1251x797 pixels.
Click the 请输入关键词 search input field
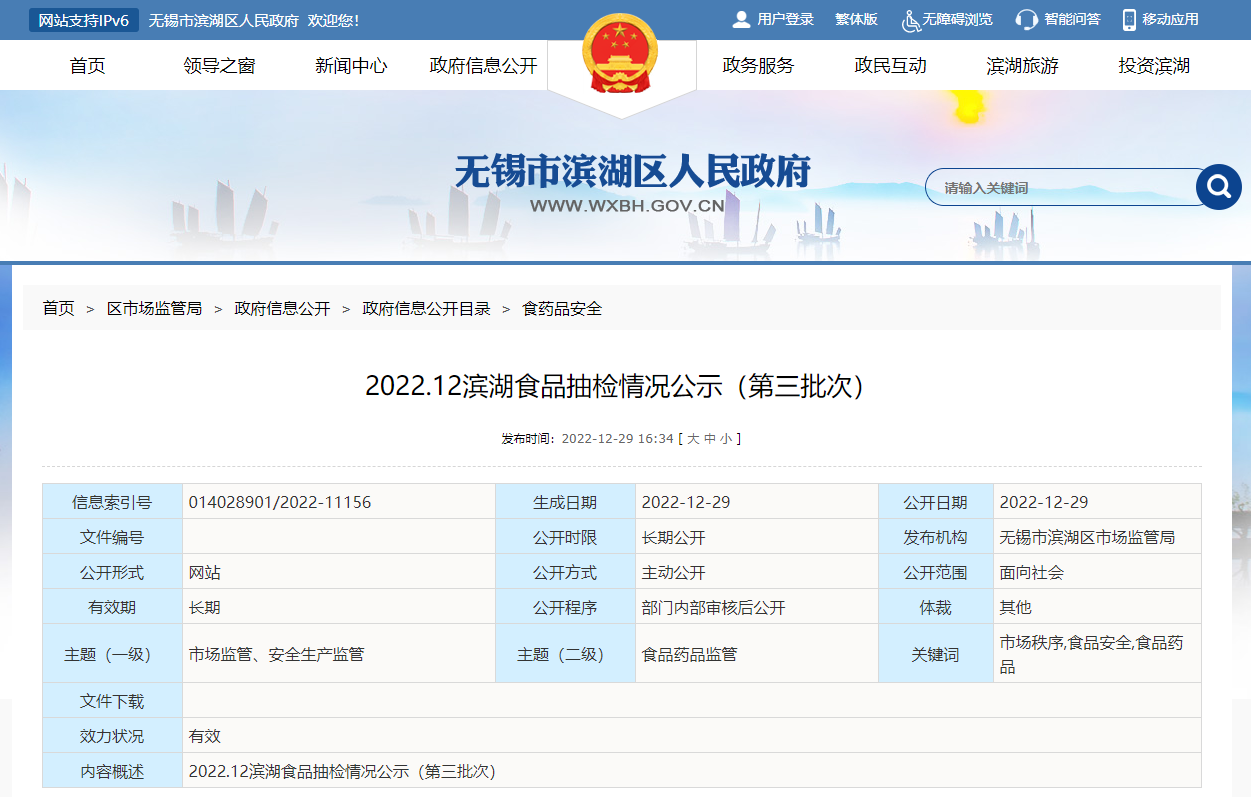[x=1050, y=186]
